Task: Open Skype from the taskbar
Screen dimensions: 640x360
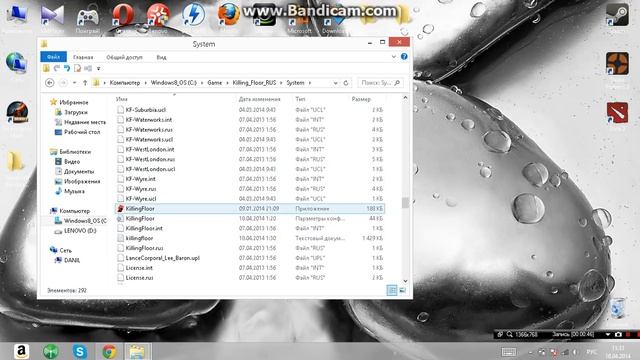Action: (80, 351)
